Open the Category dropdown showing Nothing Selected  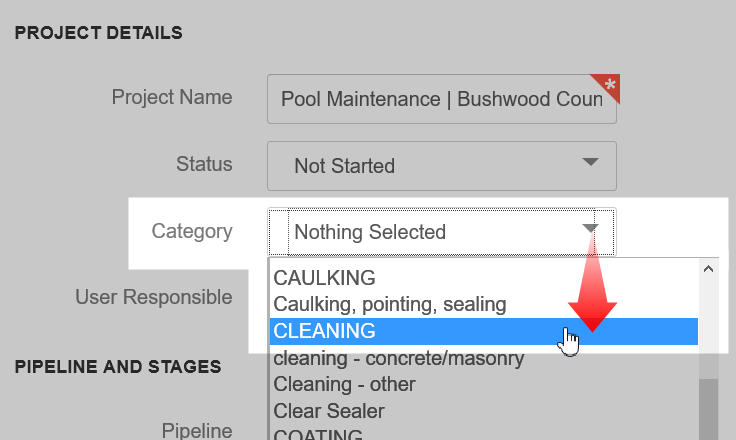click(442, 232)
